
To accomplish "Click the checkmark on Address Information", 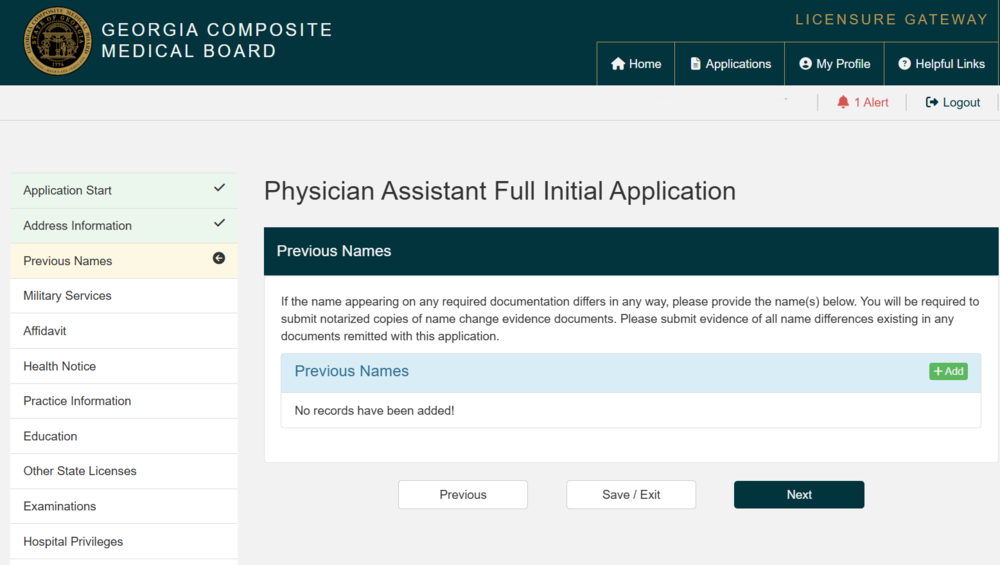I will [219, 223].
